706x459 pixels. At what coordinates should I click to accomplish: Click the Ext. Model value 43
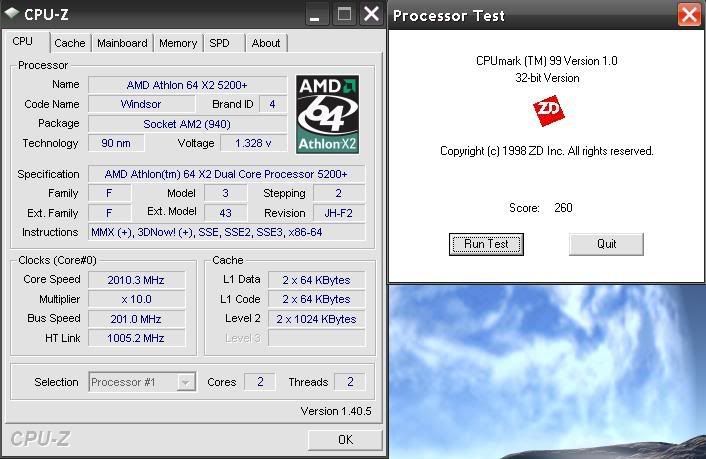point(226,213)
